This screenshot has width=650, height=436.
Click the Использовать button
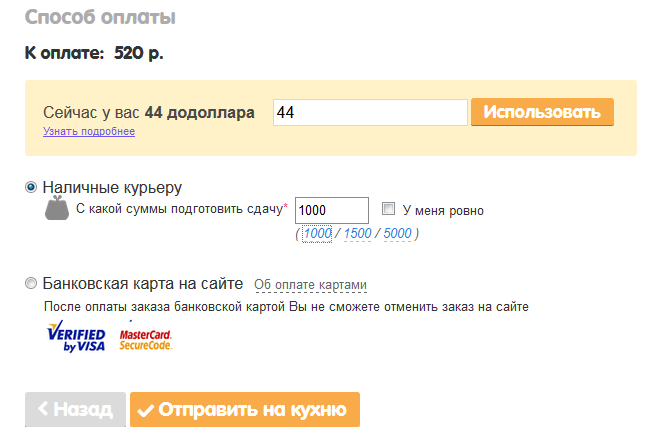[x=542, y=112]
